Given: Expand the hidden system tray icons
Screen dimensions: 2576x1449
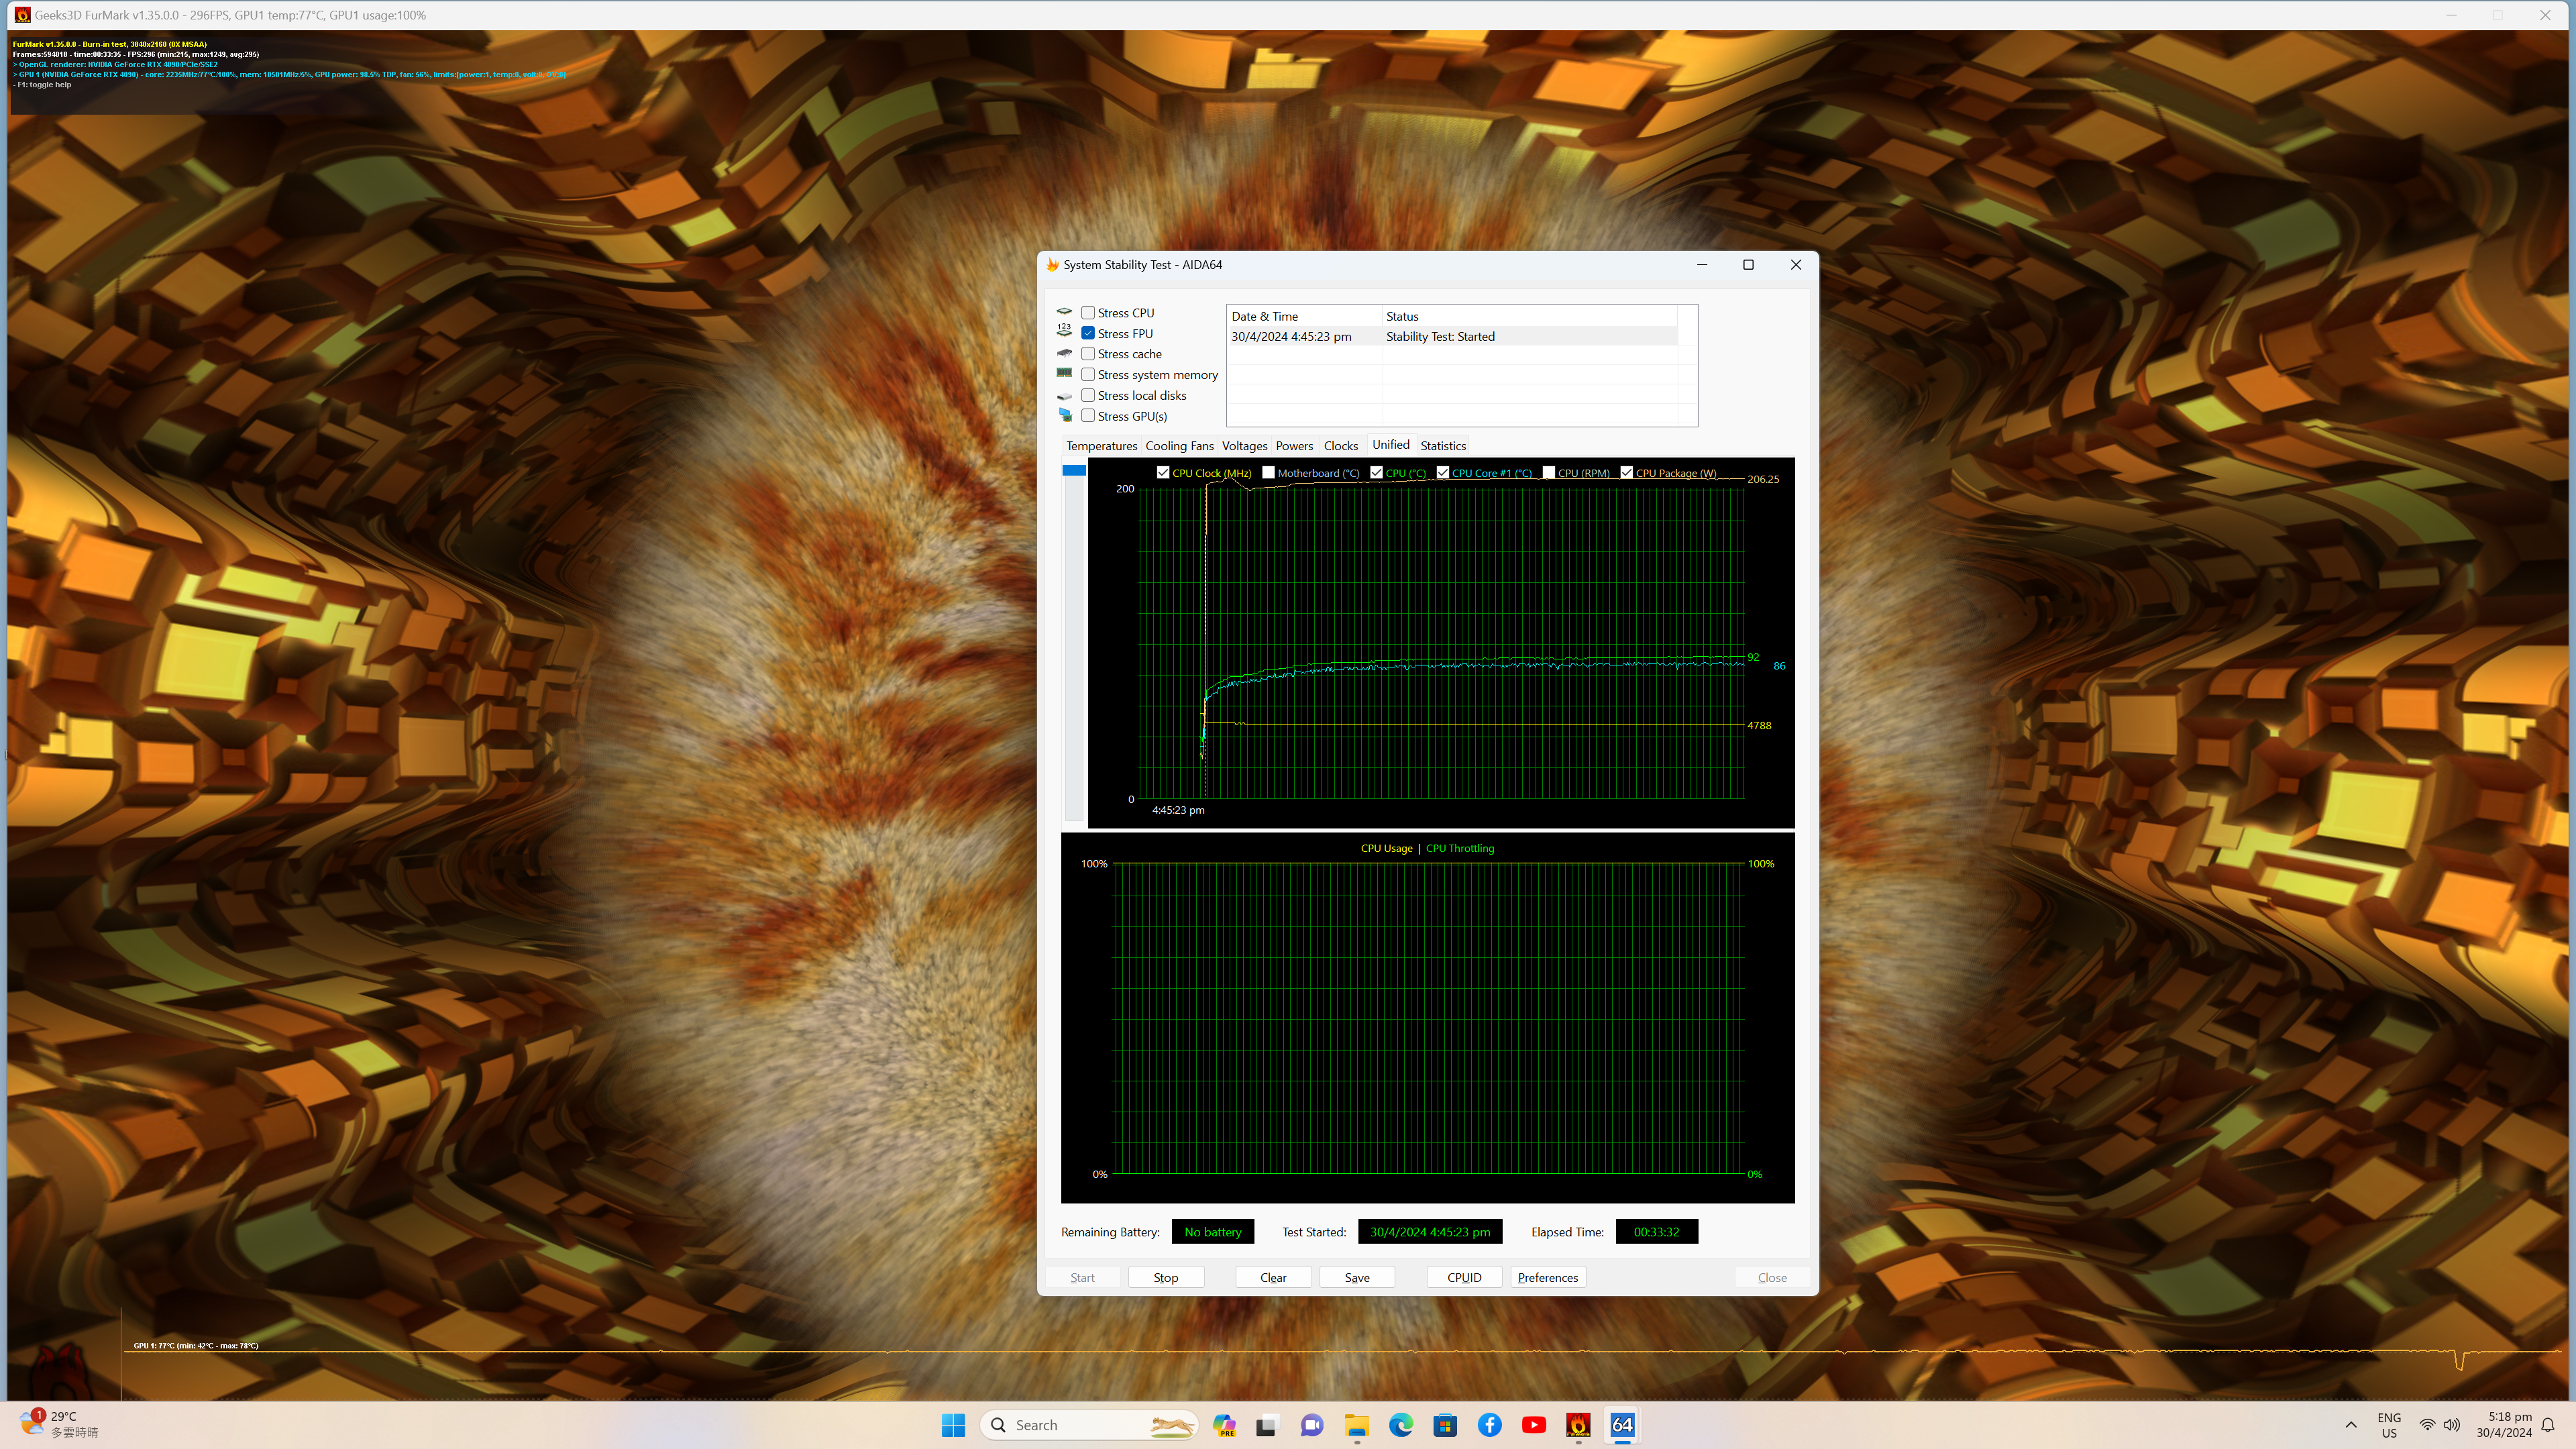Looking at the screenshot, I should click(x=2351, y=1425).
